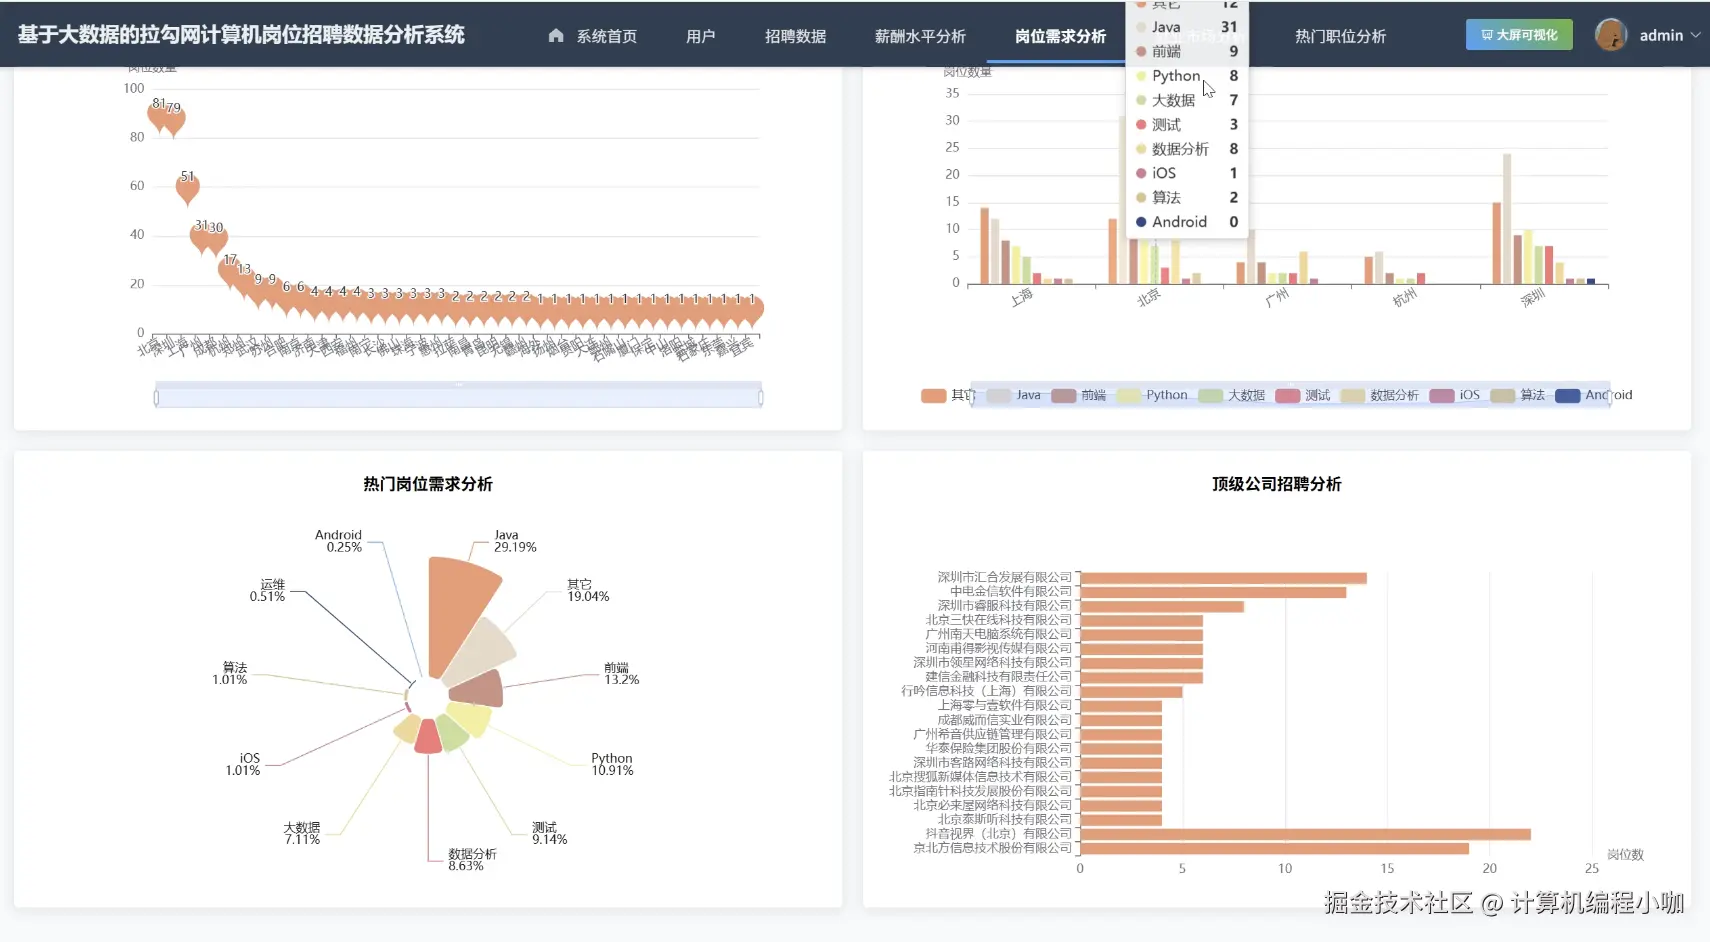Expand the admin dropdown arrow
Image resolution: width=1710 pixels, height=942 pixels.
click(x=1696, y=35)
